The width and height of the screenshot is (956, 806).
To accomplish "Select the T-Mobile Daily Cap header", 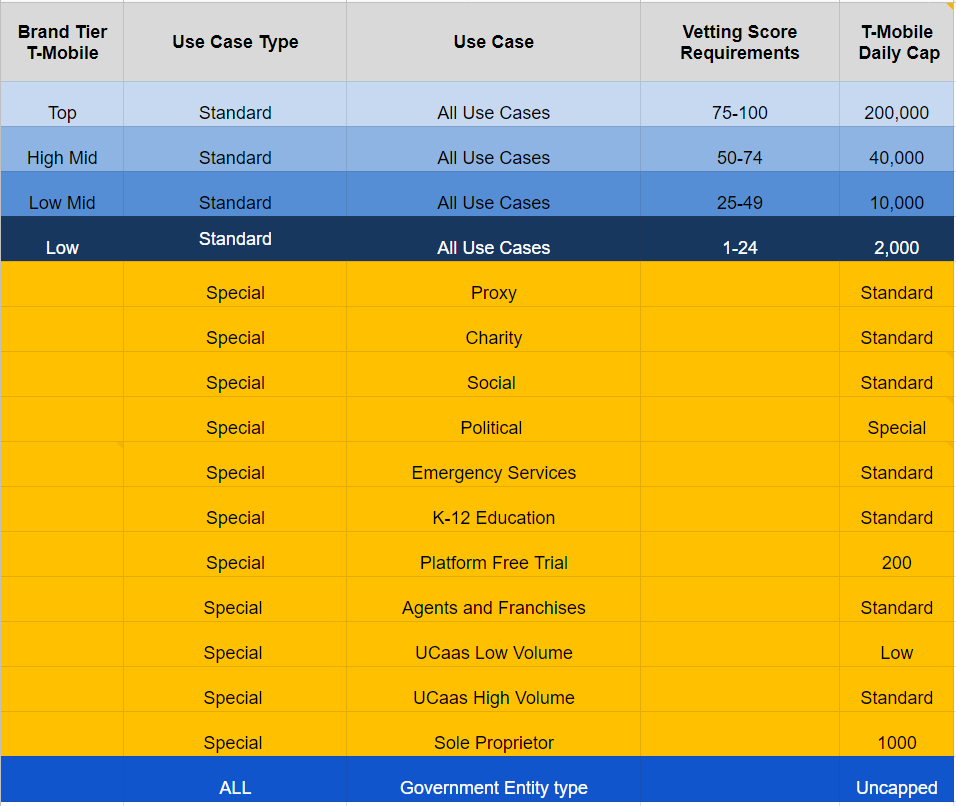I will pyautogui.click(x=897, y=42).
